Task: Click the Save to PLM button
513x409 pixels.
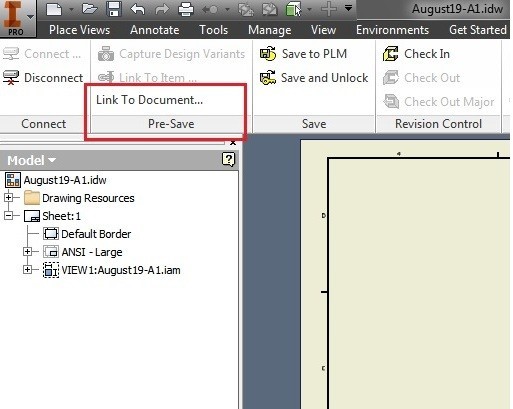Action: [x=303, y=54]
